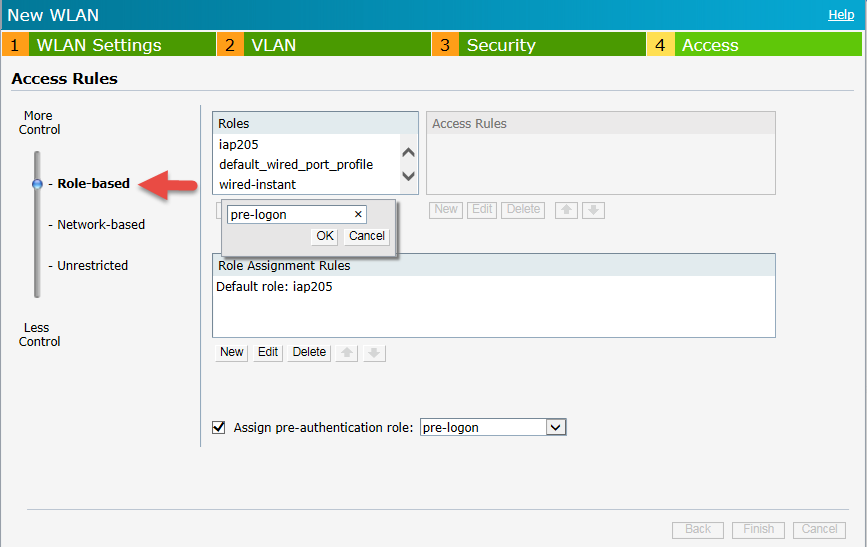Go to VLAN step tab
Image resolution: width=867 pixels, height=547 pixels.
[x=324, y=44]
